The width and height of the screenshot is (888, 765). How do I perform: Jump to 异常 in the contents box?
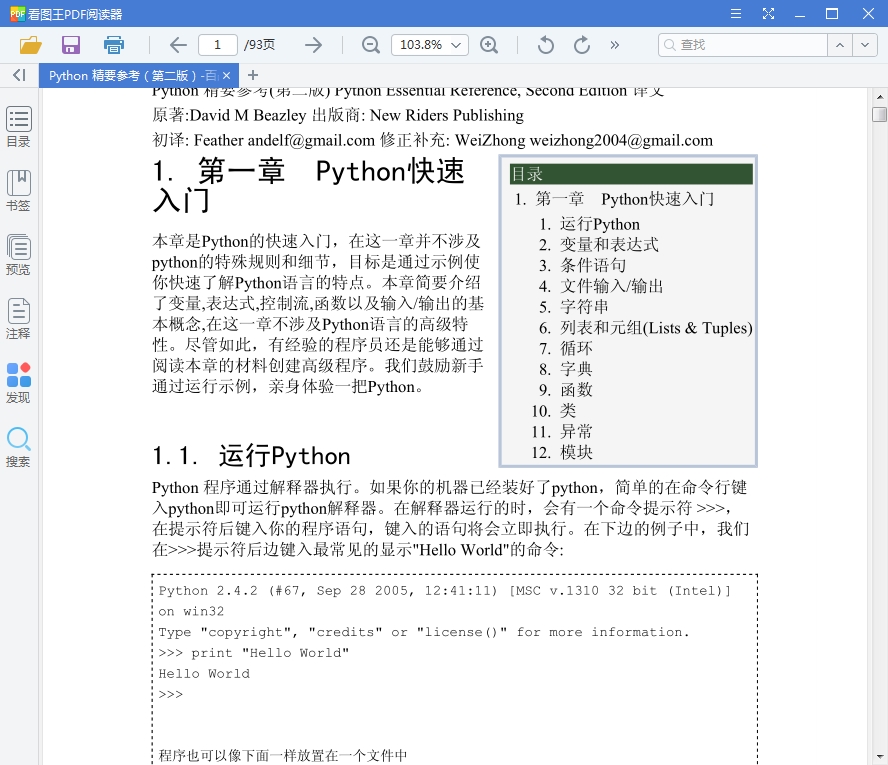[577, 431]
